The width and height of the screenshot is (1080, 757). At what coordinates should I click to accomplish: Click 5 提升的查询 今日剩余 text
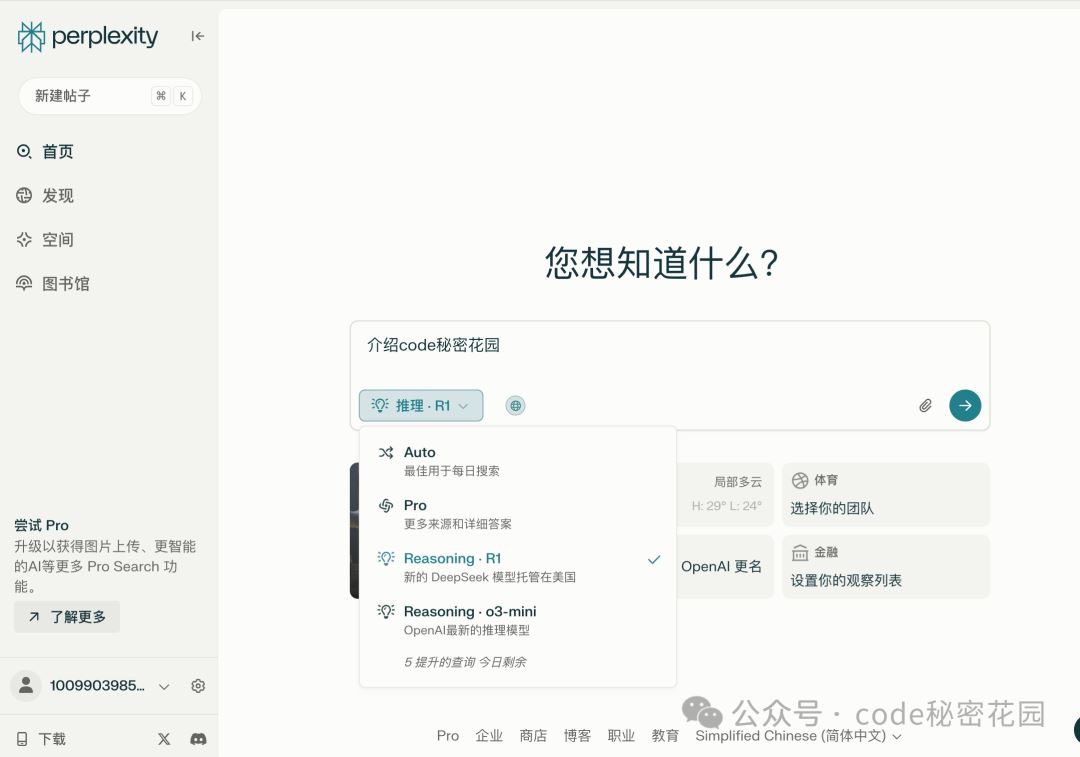[465, 662]
